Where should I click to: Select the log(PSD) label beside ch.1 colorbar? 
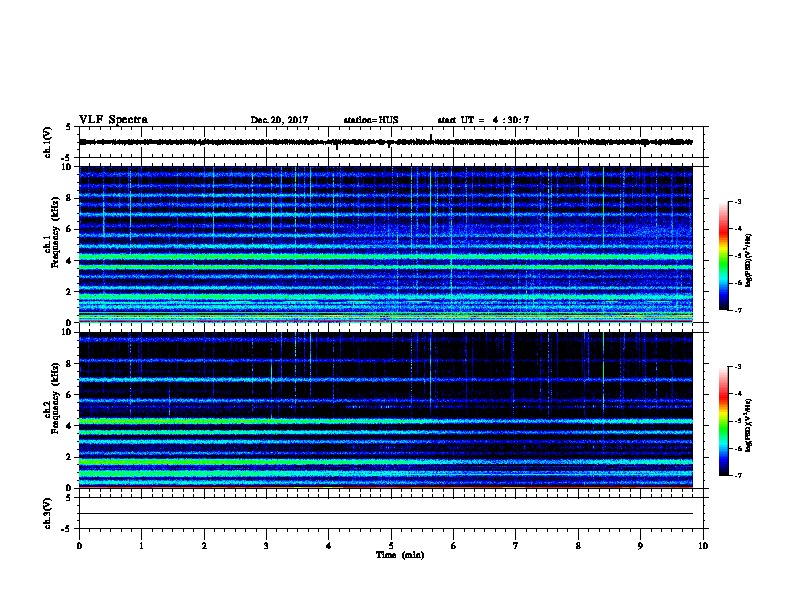[x=749, y=260]
